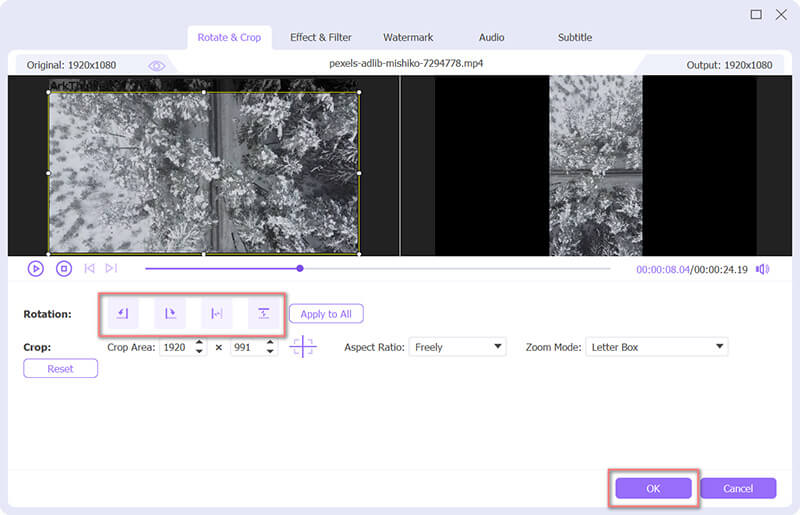Viewport: 800px width, 515px height.
Task: Select right-middle crop handle
Action: (x=359, y=173)
